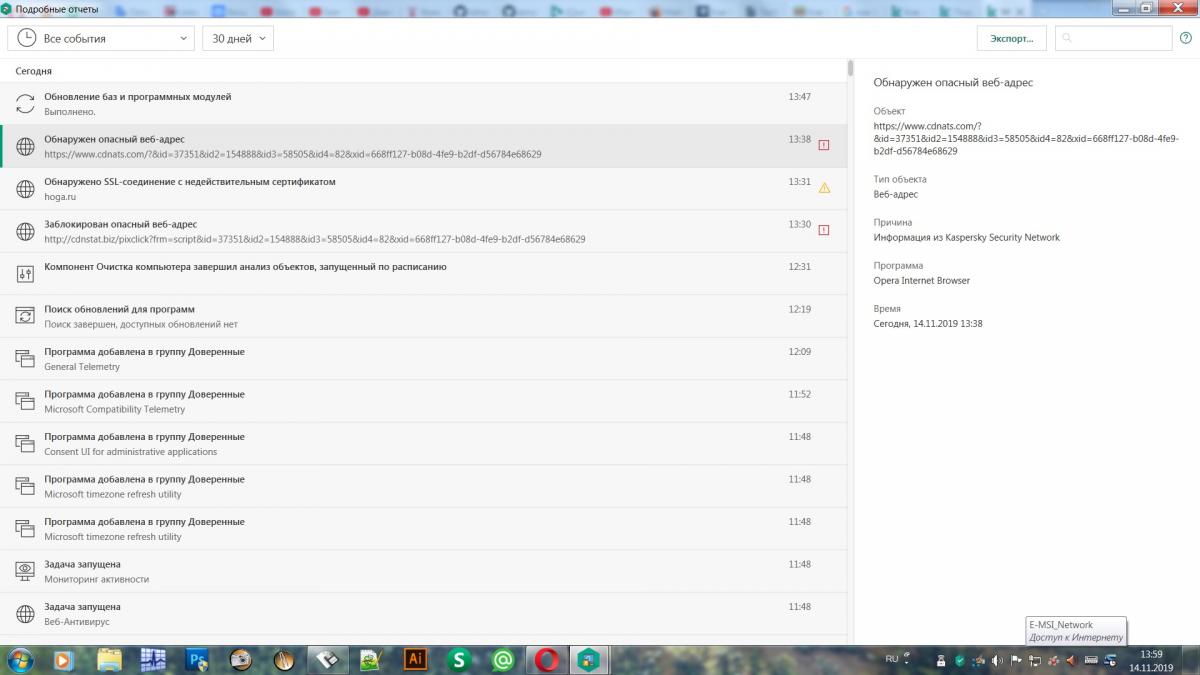Click the globe icon on SSL-соединение row
The height and width of the screenshot is (675, 1200).
[25, 189]
